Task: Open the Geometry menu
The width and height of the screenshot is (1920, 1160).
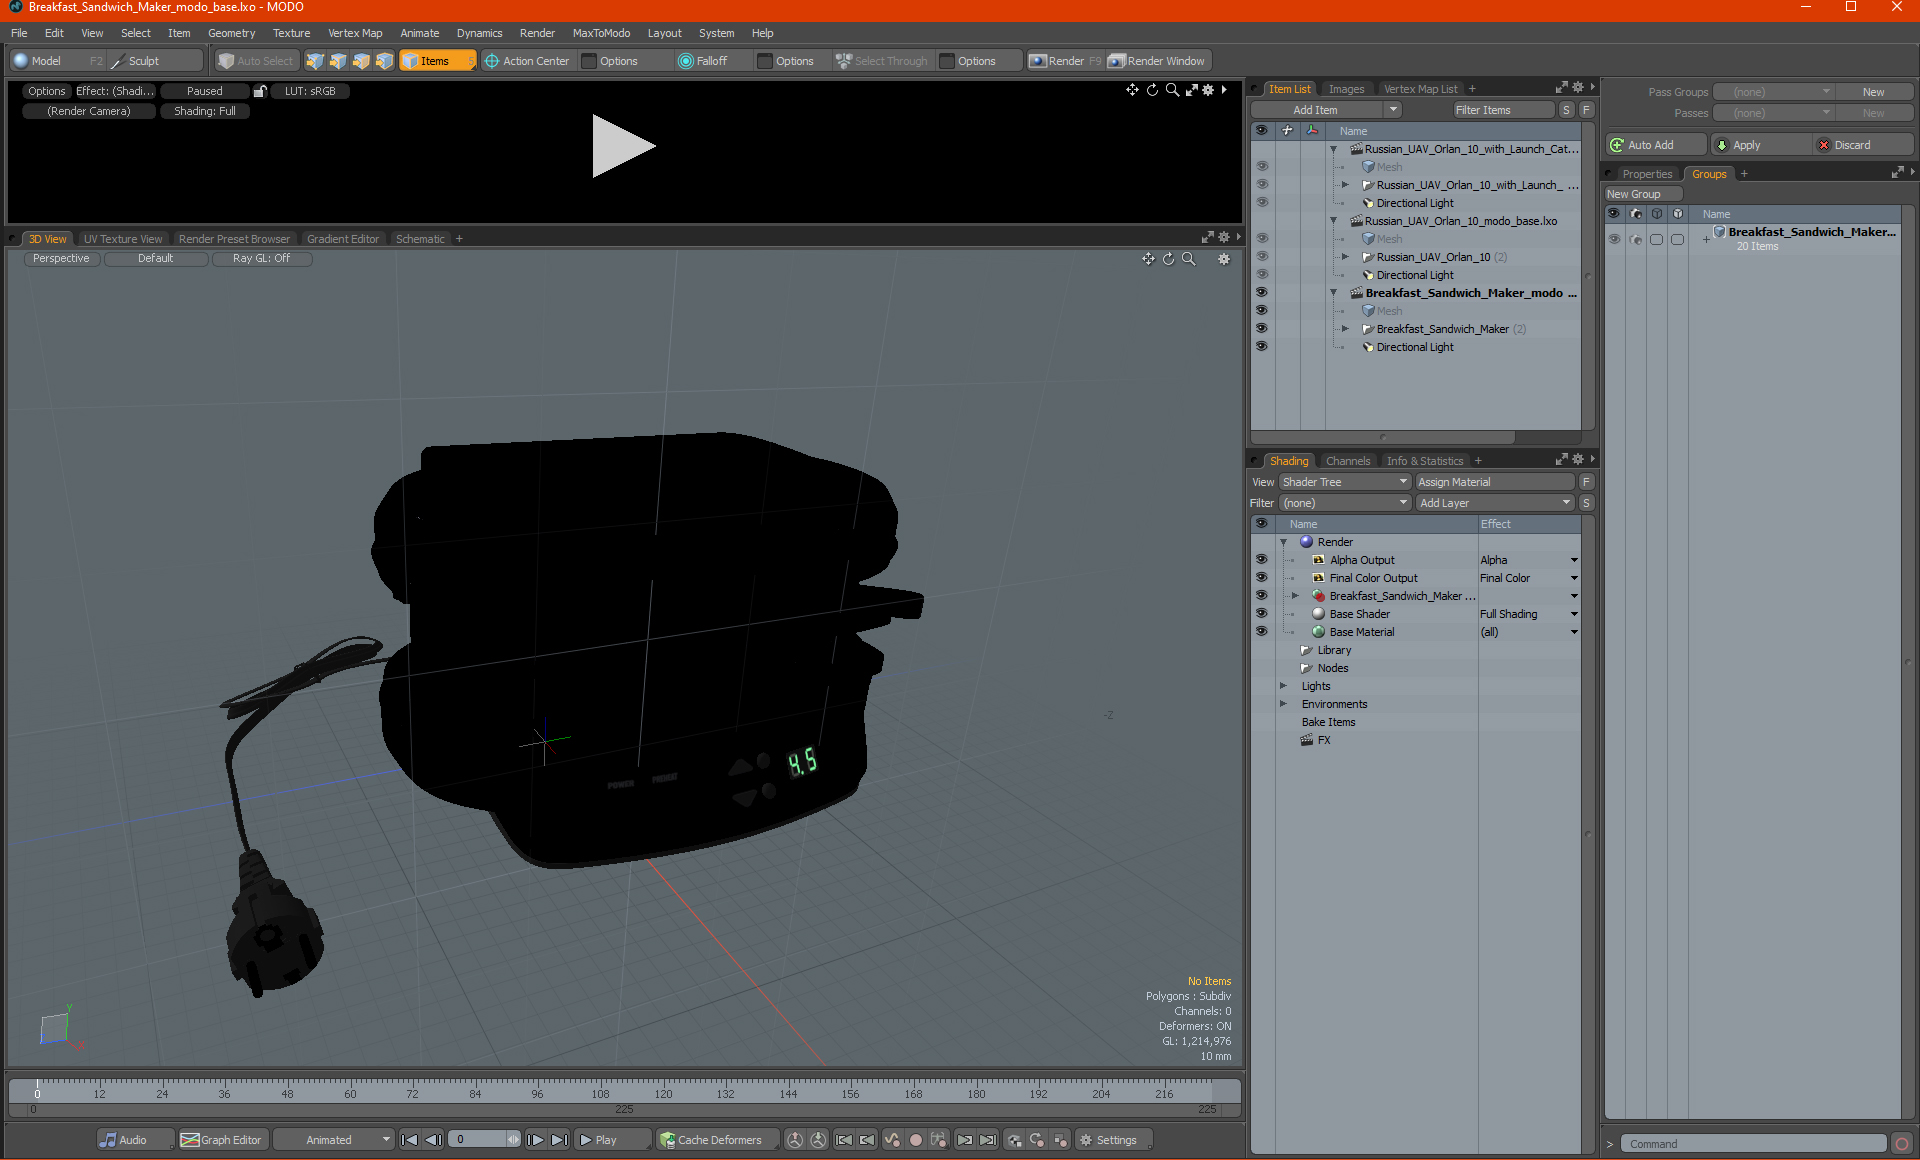Action: pos(231,33)
